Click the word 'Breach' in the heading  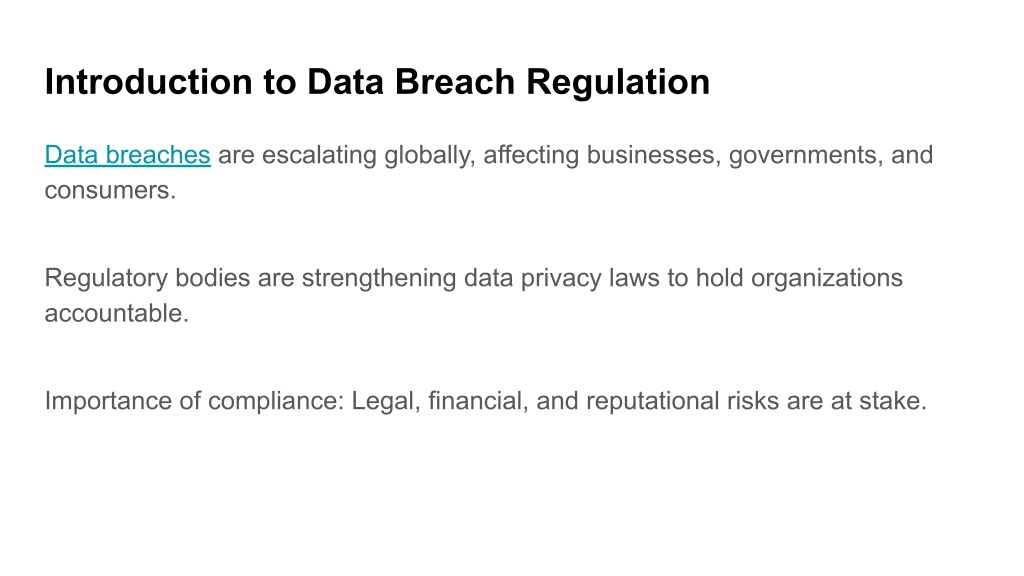click(455, 82)
